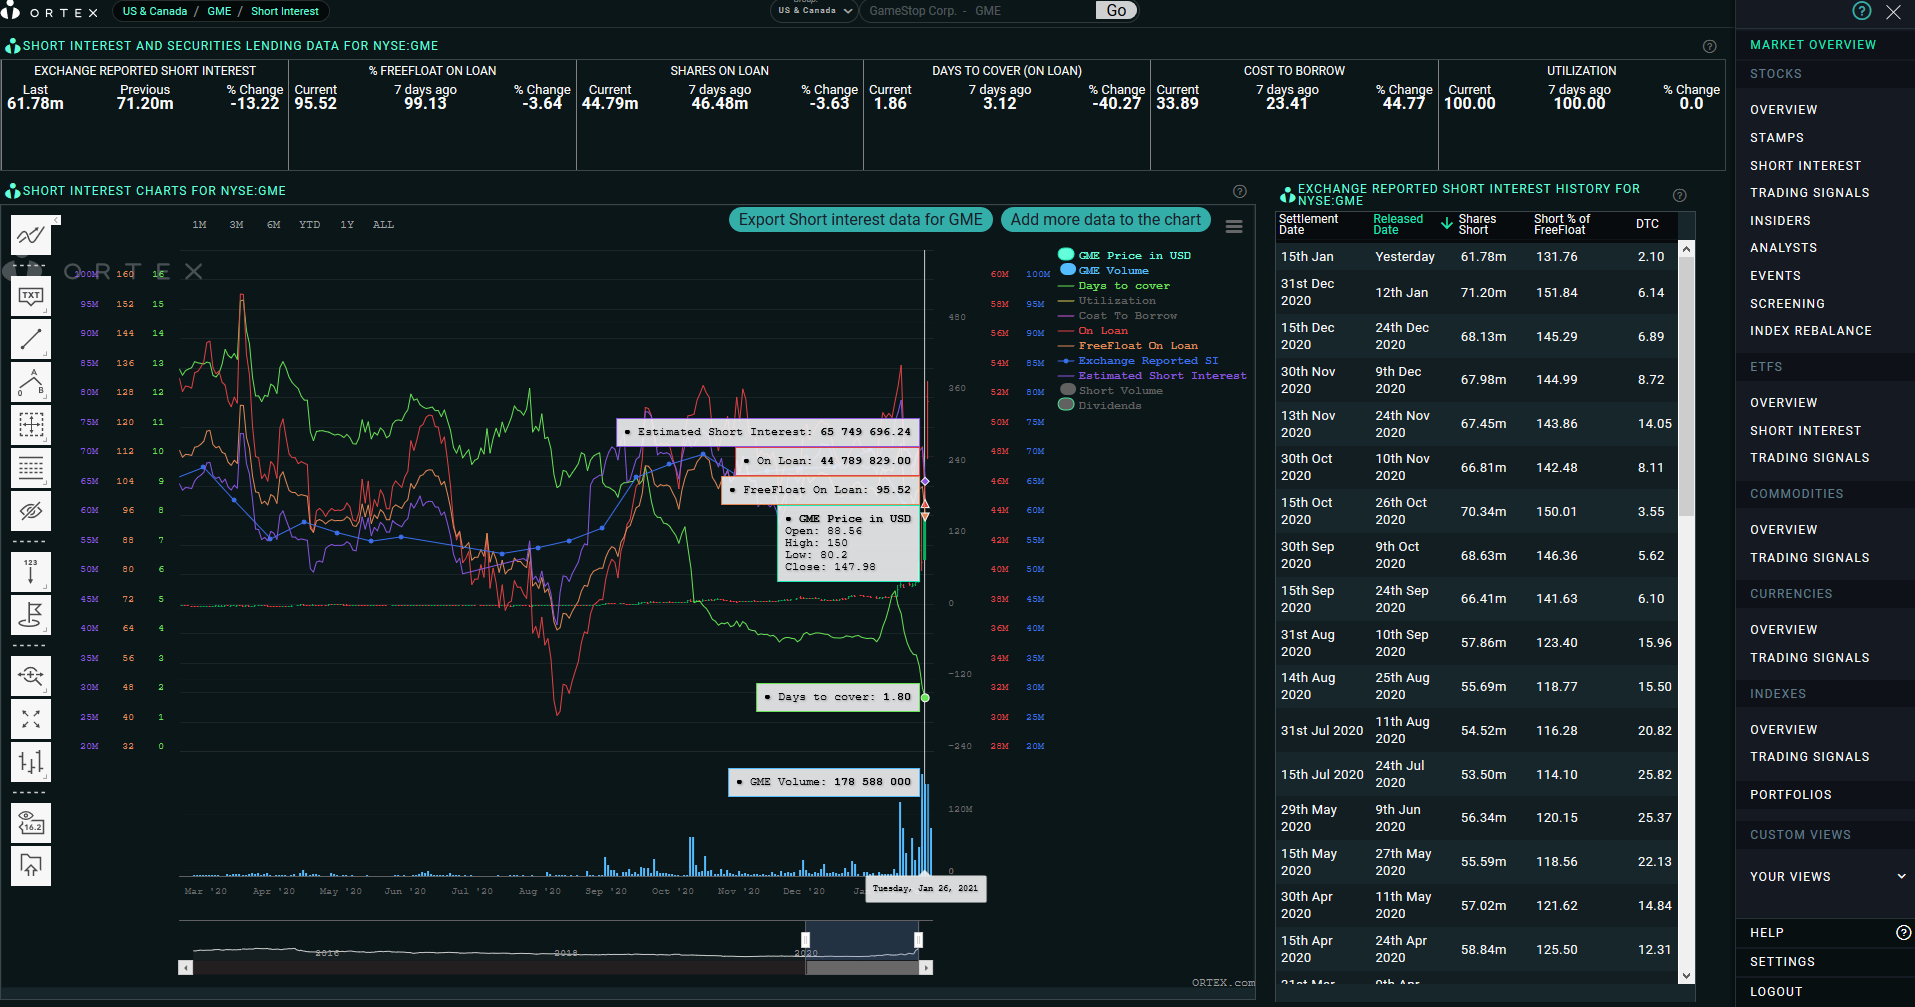
Task: Expand the YOUR VIEWS section
Action: coord(1827,877)
